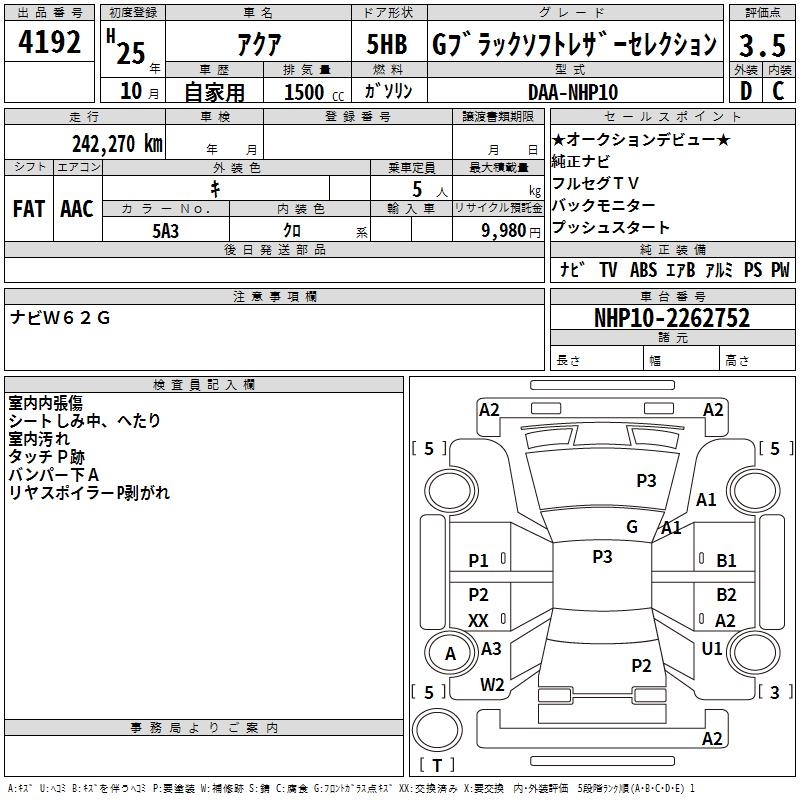This screenshot has height=800, width=800.
Task: Select the U1 dent mark on diagram
Action: coord(712,649)
